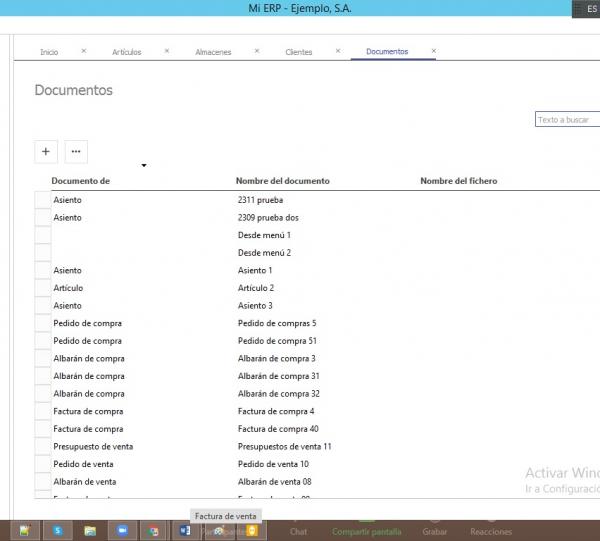
Task: Close the Clientes tab
Action: click(338, 51)
